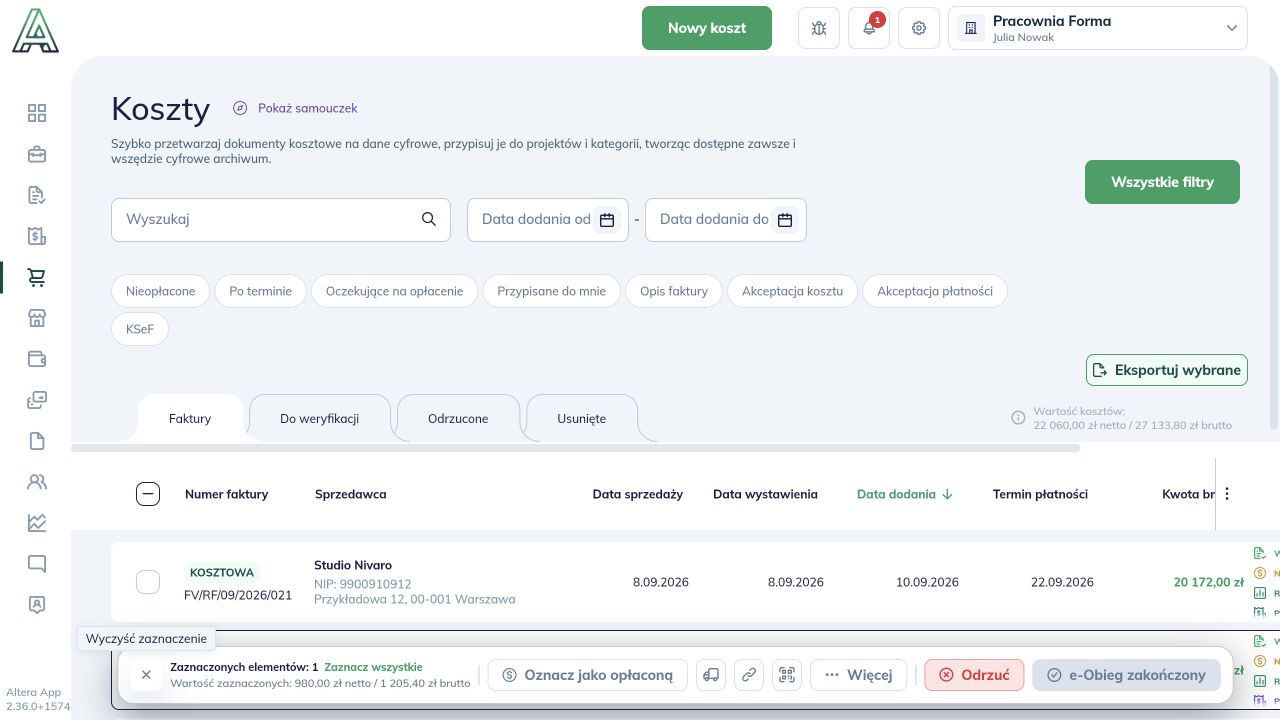Click the Altera logo at top left
Viewport: 1280px width, 720px height.
point(36,30)
